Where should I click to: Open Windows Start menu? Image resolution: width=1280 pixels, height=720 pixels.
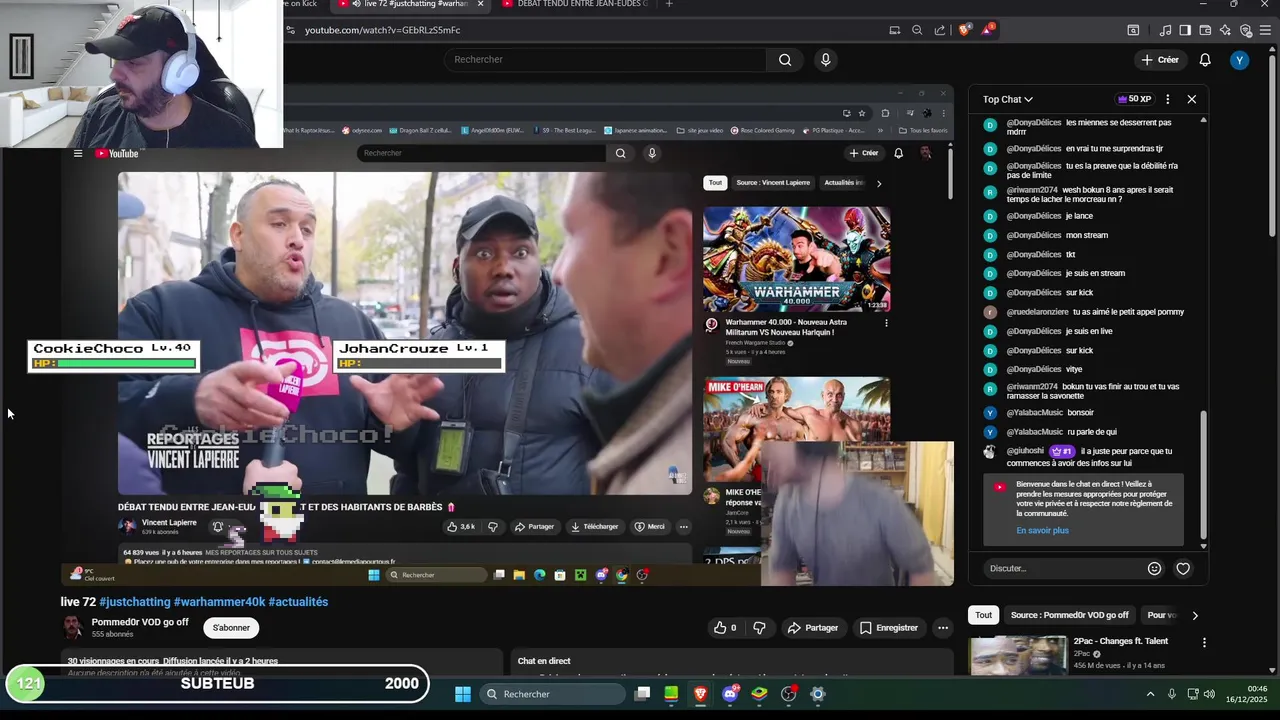(x=463, y=694)
